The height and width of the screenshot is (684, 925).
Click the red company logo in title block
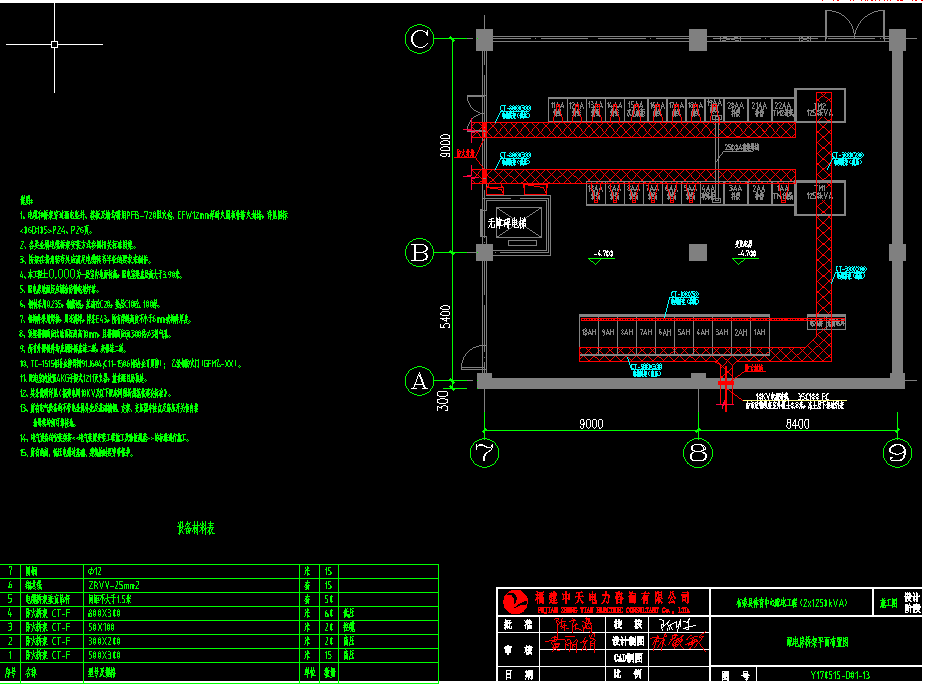pyautogui.click(x=515, y=602)
